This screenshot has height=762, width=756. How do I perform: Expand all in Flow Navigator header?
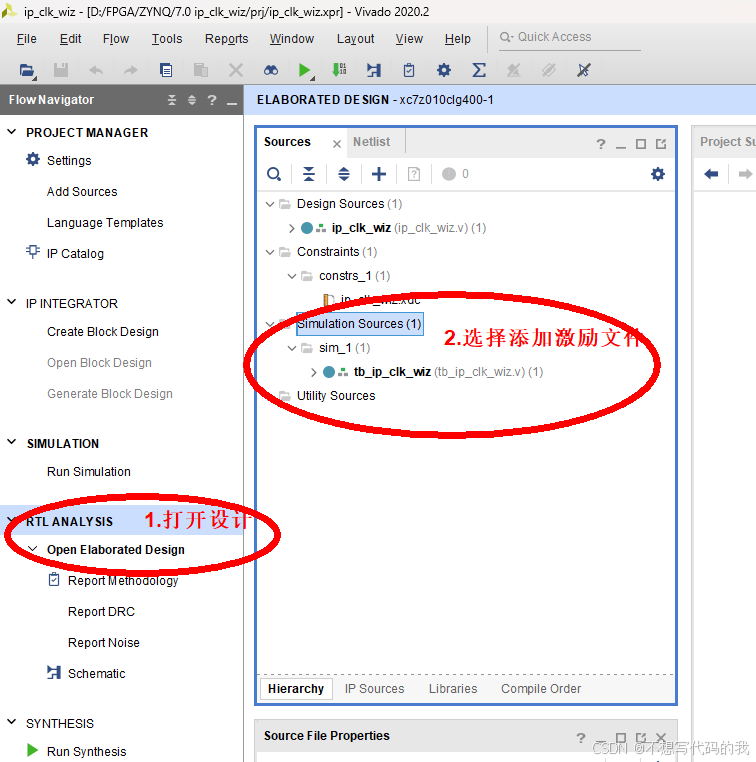192,100
